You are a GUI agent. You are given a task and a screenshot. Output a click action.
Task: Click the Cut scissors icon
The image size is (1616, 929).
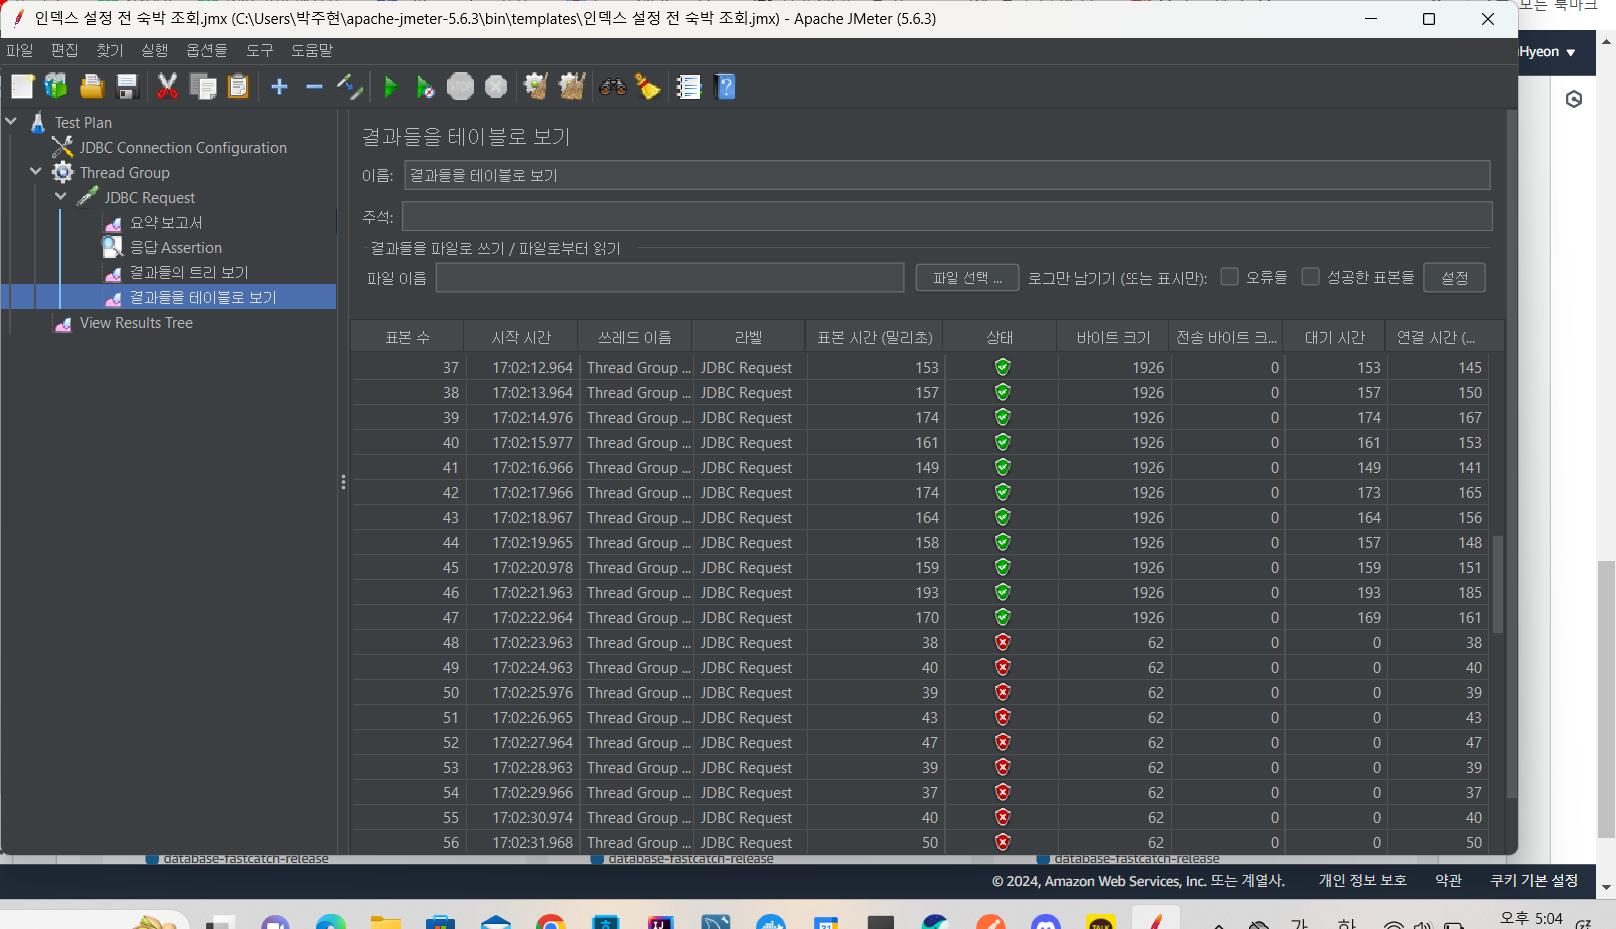tap(167, 87)
